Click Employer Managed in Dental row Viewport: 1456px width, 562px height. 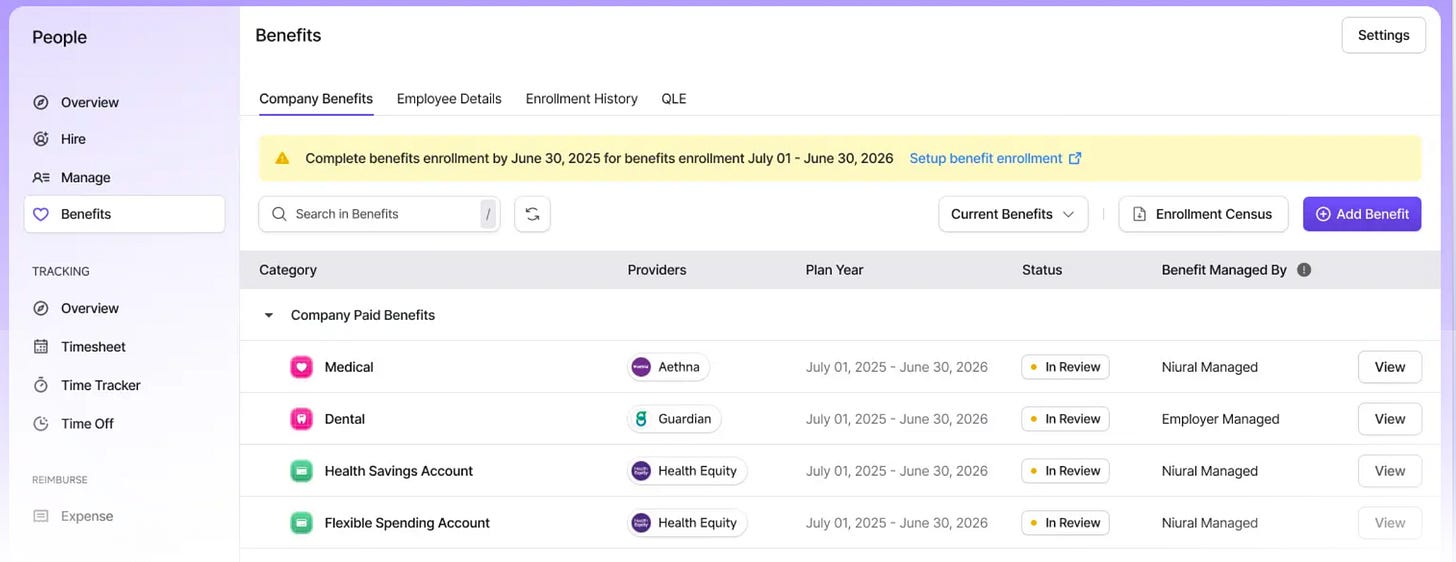coord(1221,419)
